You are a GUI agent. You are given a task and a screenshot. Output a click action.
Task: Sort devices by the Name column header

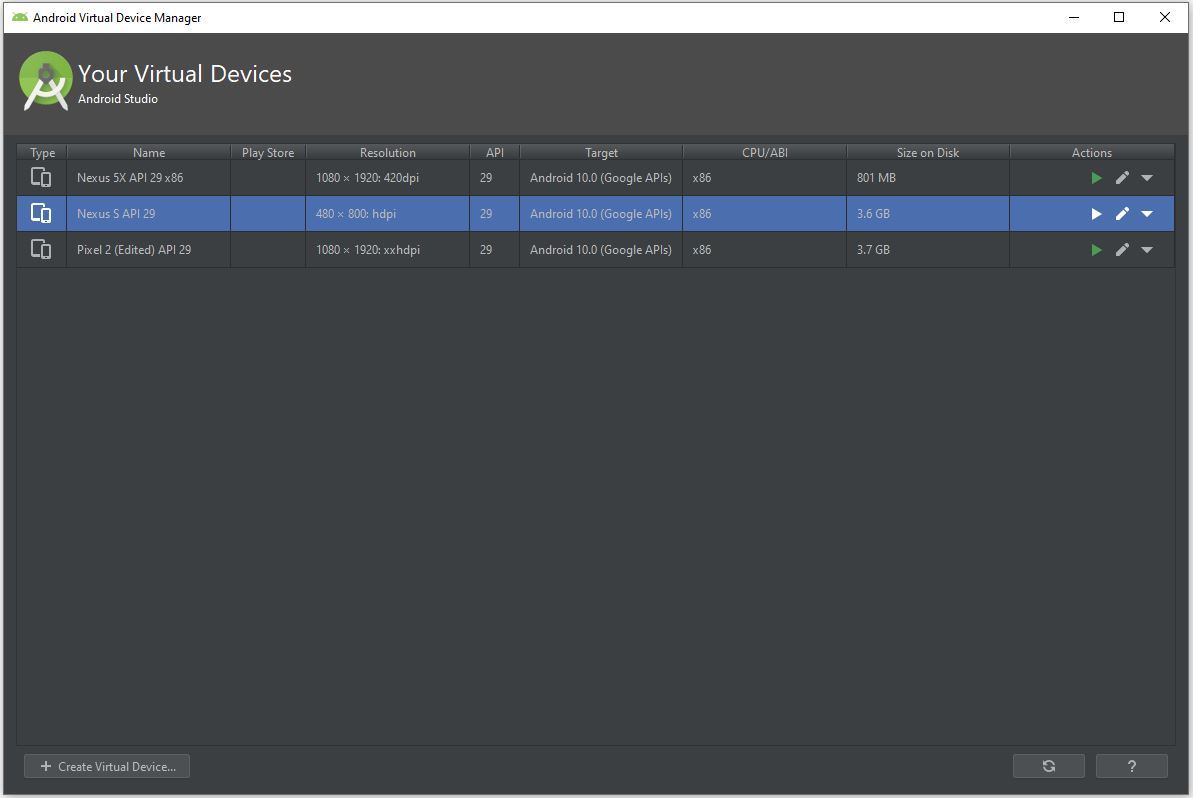click(148, 153)
